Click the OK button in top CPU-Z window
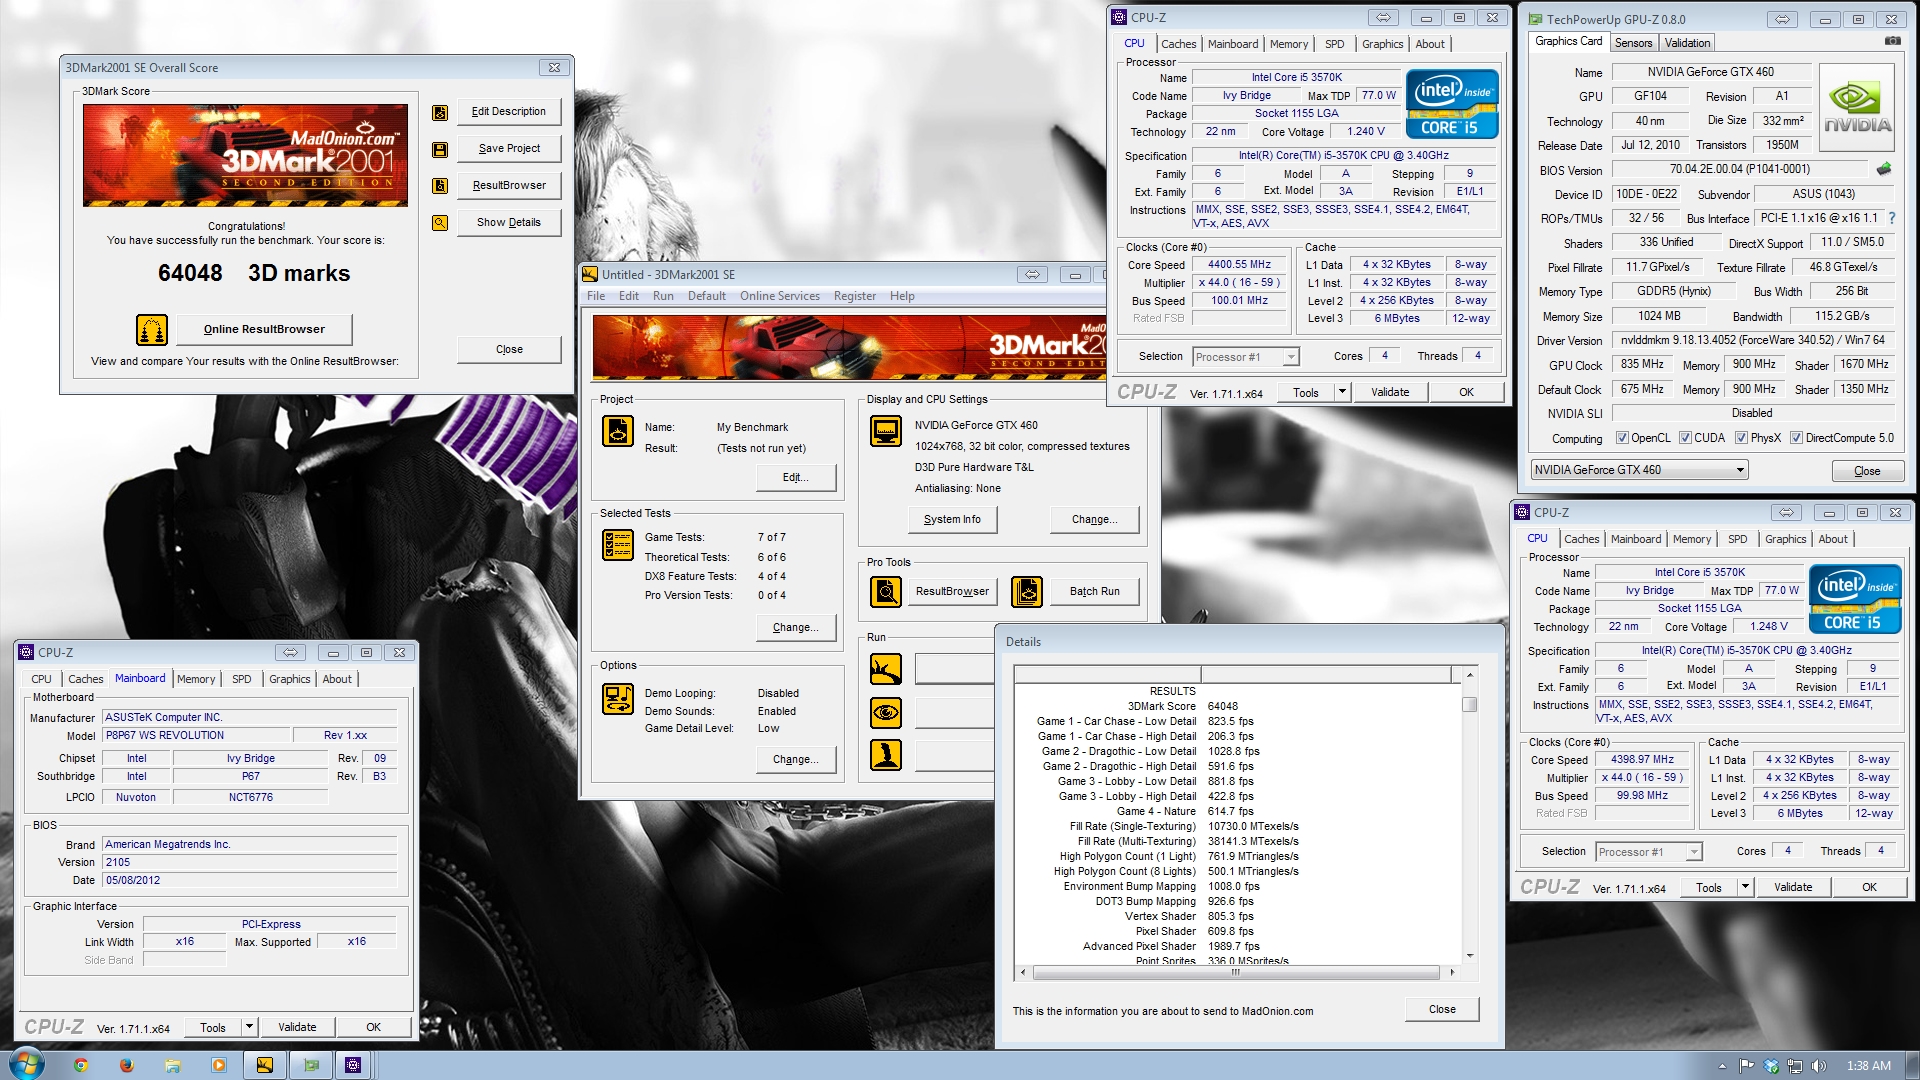 1466,392
